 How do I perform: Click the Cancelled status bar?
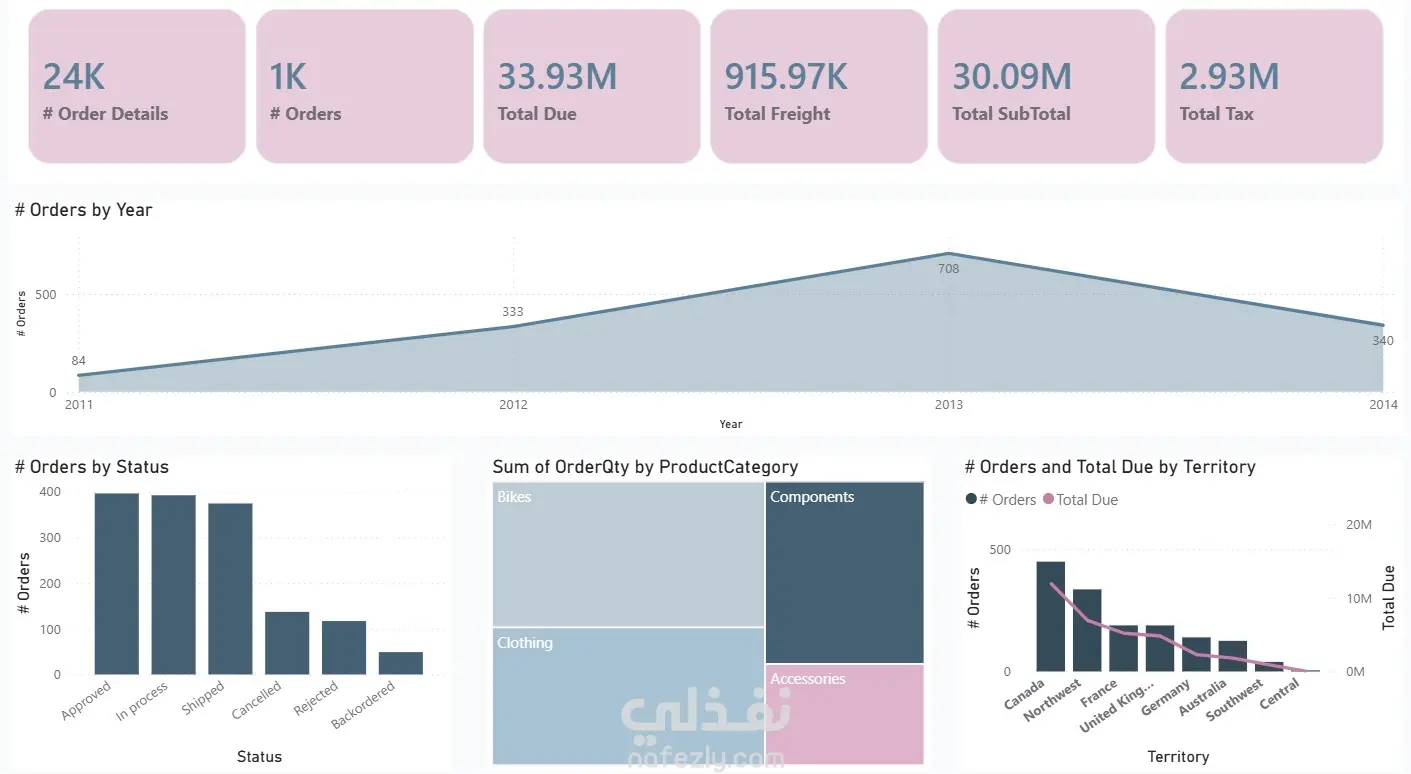click(287, 642)
